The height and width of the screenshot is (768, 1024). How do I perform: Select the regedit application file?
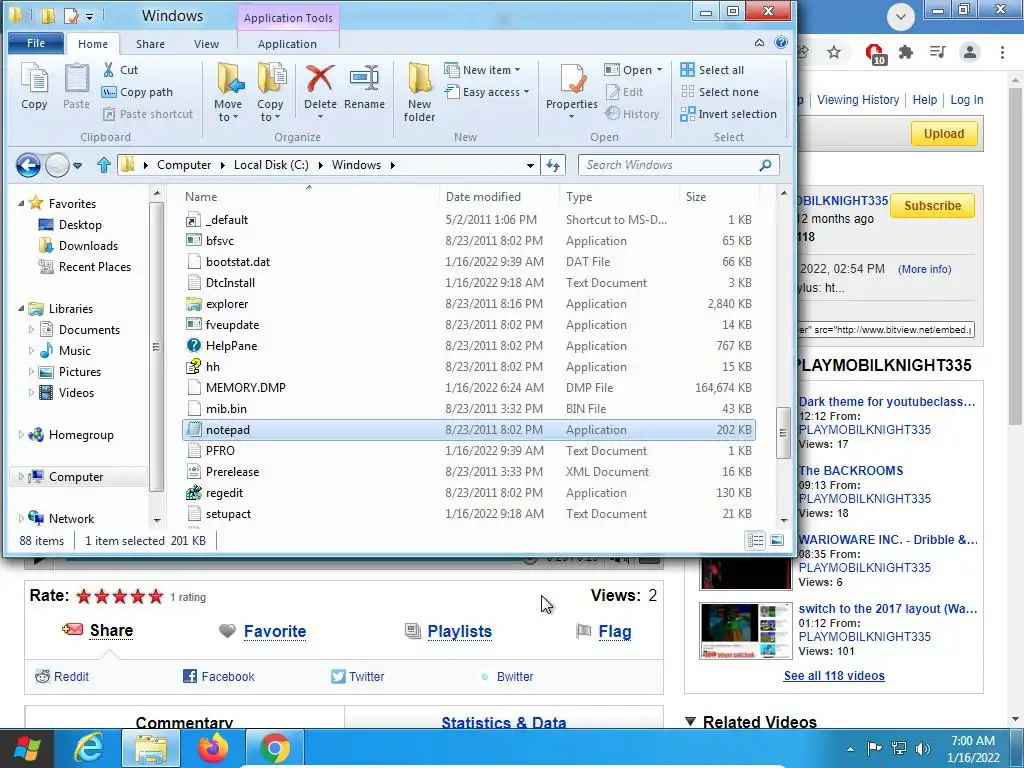pyautogui.click(x=468, y=493)
